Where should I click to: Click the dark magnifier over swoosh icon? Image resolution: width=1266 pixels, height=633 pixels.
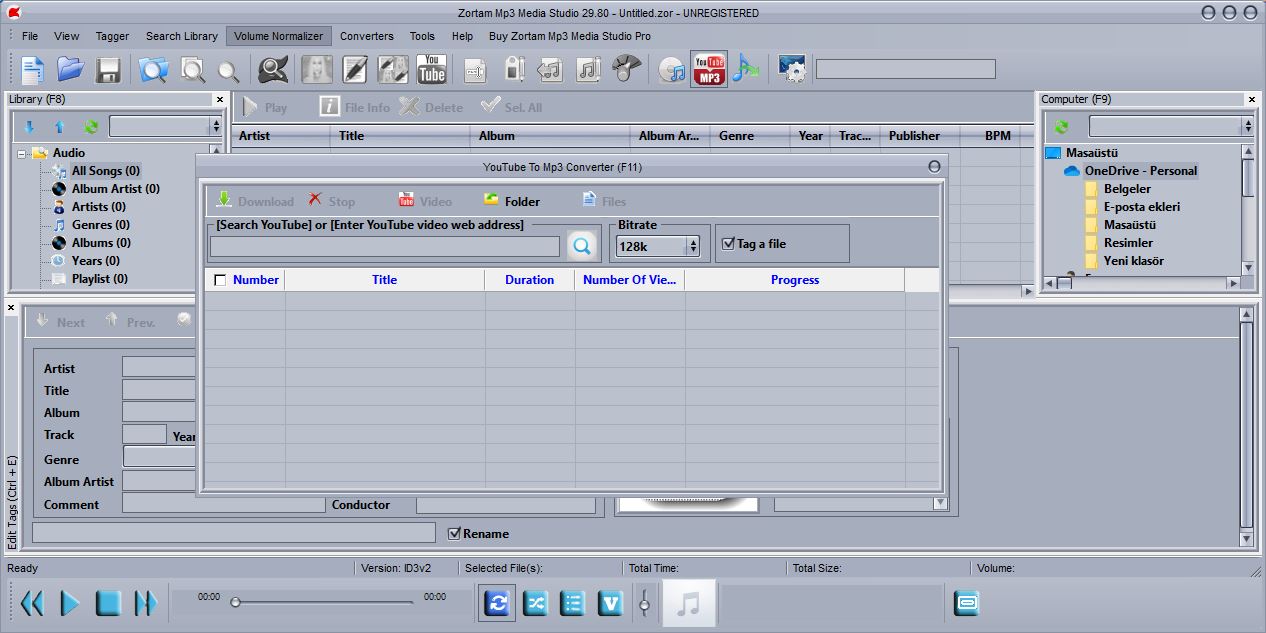pos(273,69)
